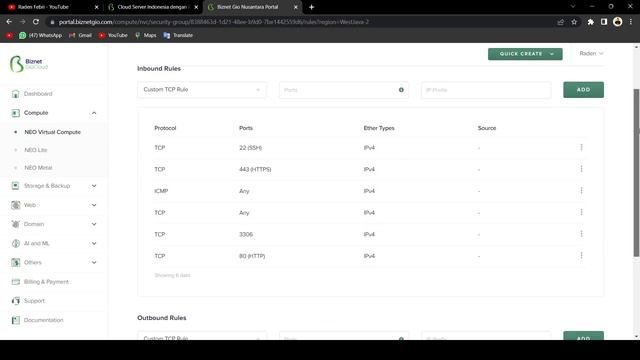Click the Others section icon
Screen dimensions: 640x360
(16, 262)
